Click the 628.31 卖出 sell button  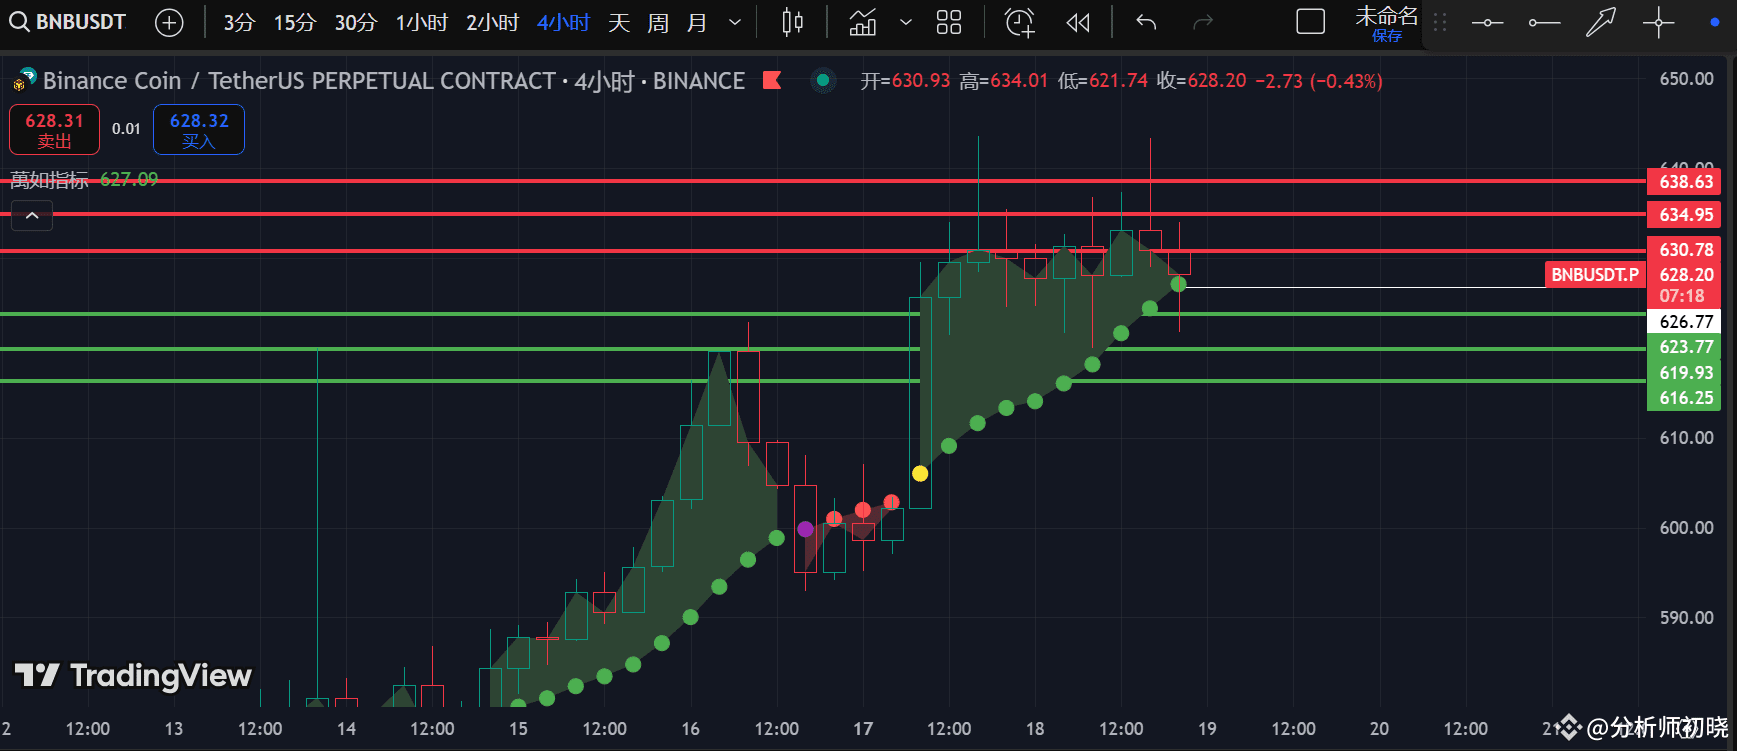click(x=55, y=130)
